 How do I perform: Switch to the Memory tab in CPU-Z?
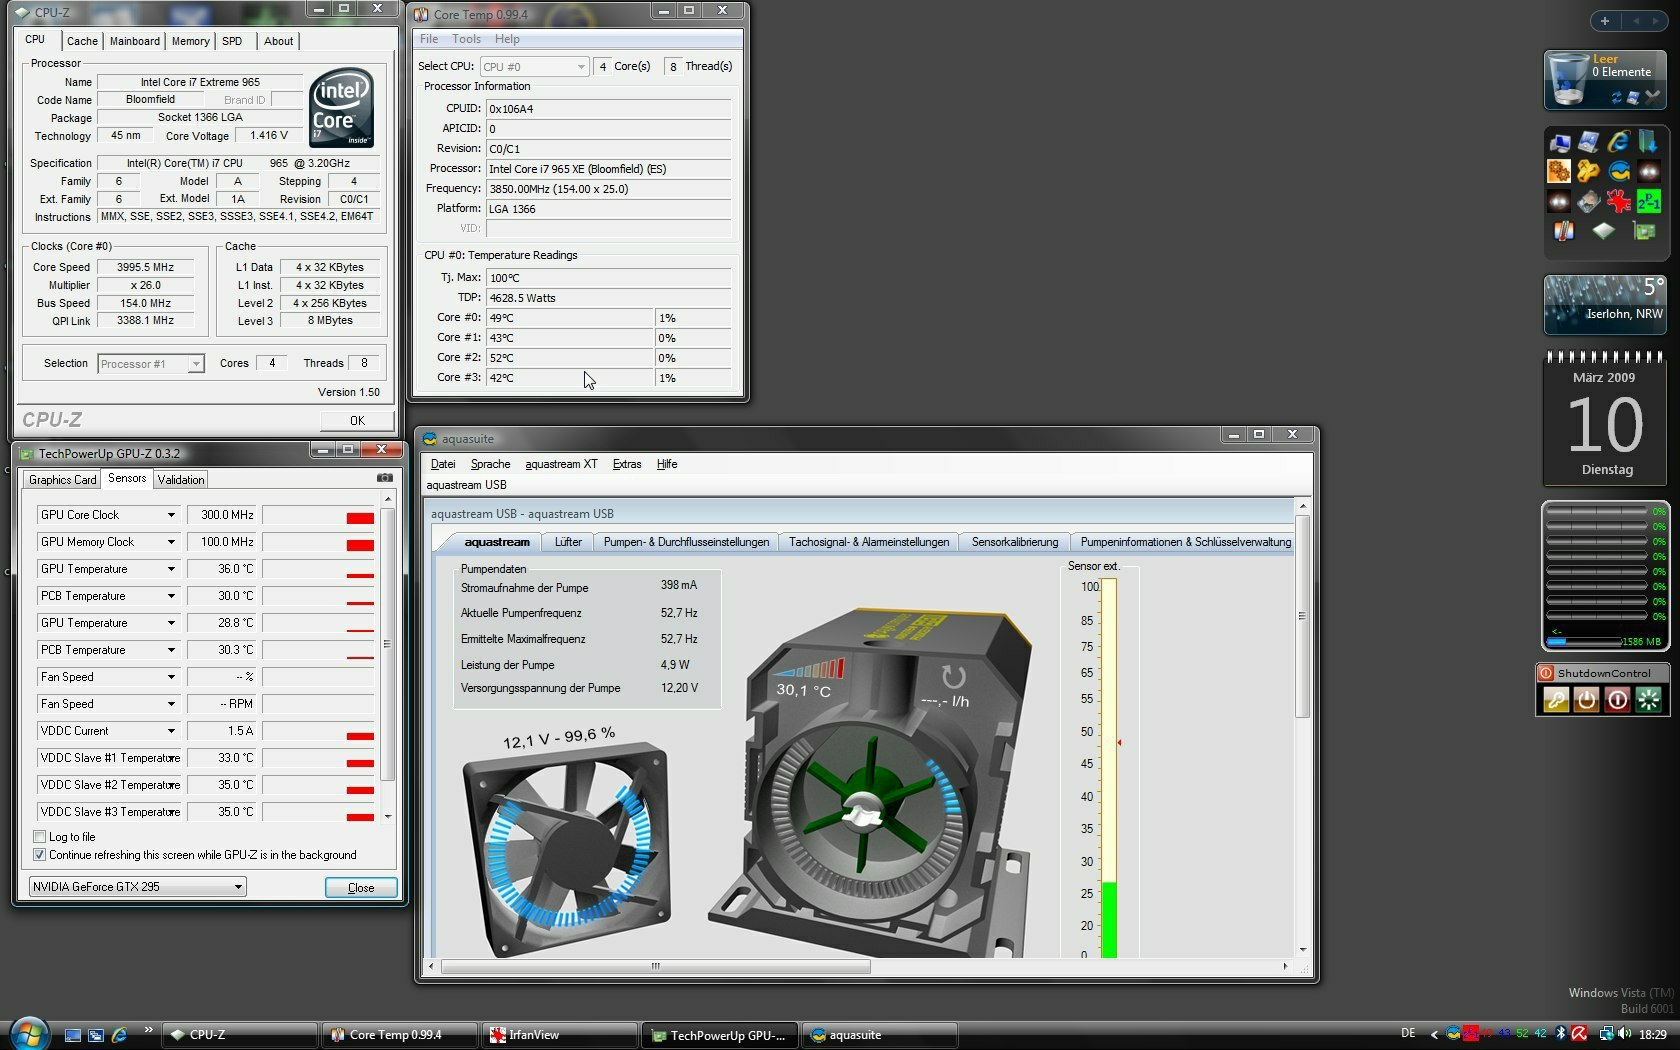tap(190, 41)
